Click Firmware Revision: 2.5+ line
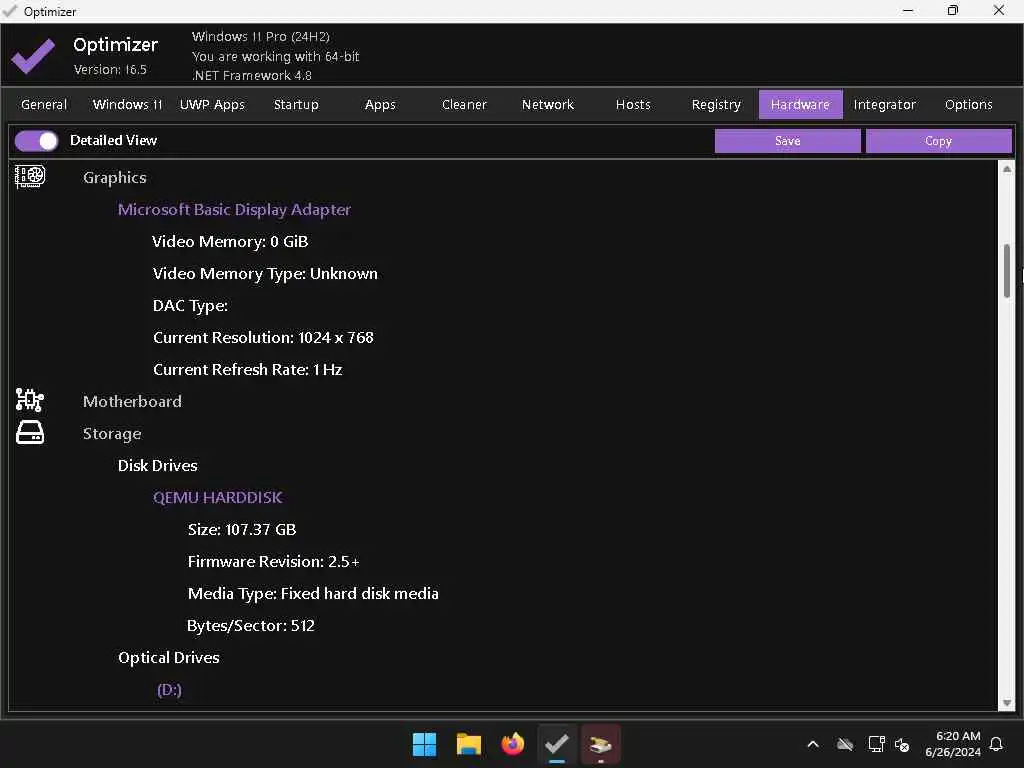Screen dimensions: 1024x768 [x=273, y=562]
